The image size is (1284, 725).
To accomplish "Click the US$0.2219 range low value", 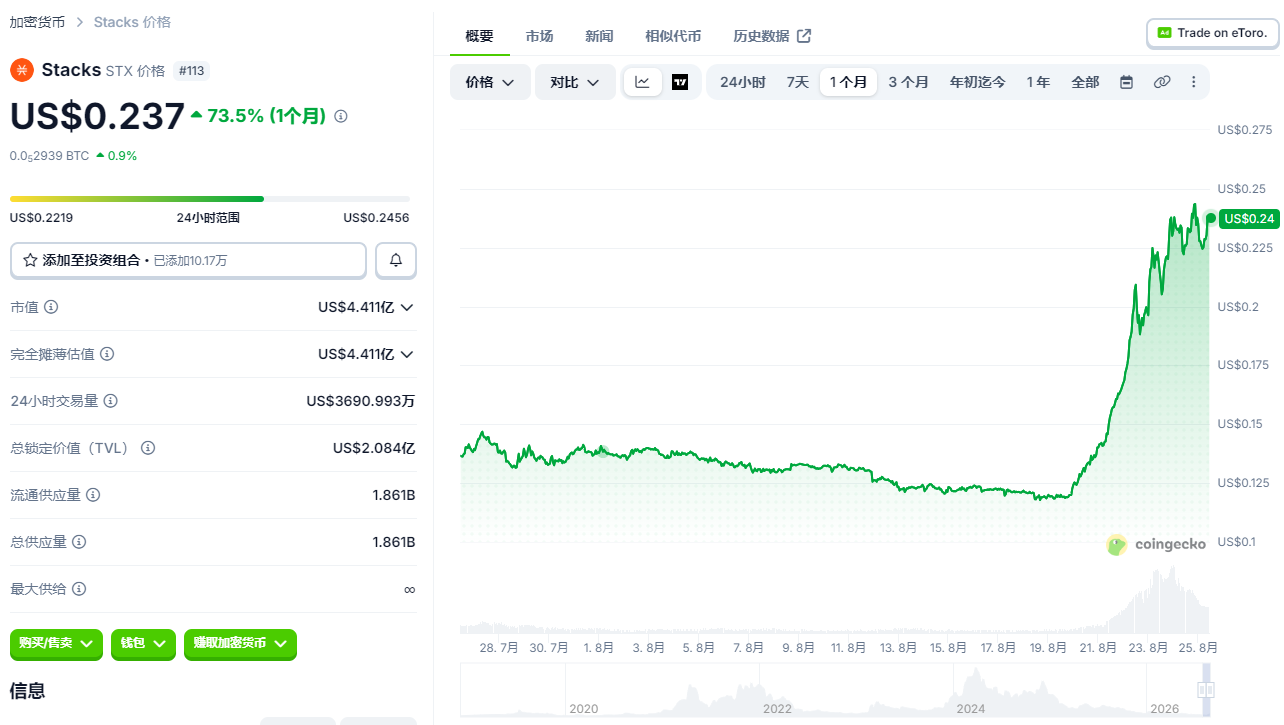I will click(x=41, y=217).
